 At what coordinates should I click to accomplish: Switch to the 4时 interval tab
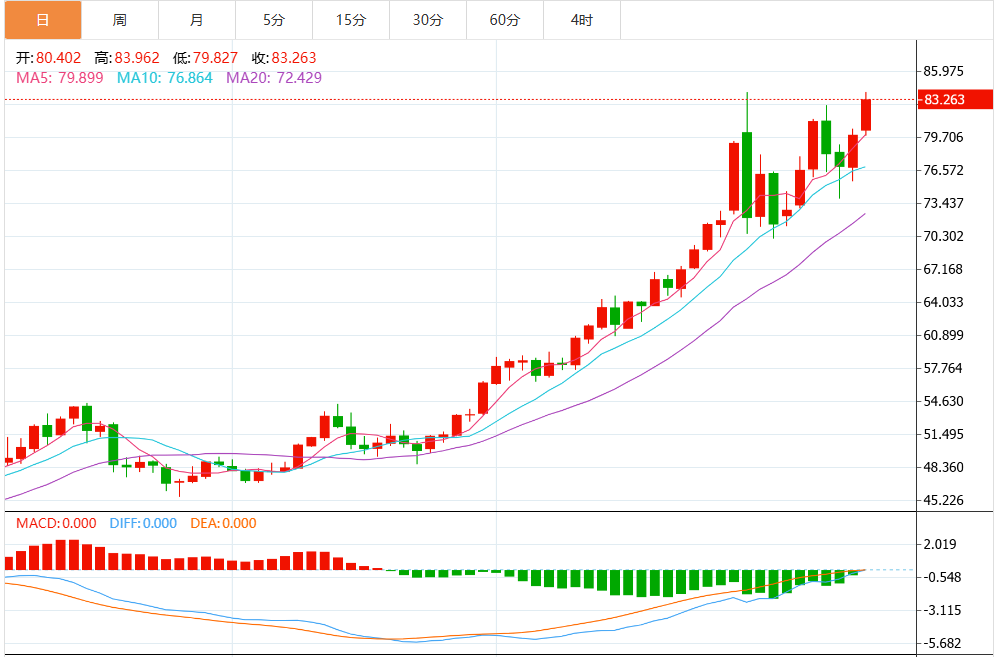click(x=582, y=20)
